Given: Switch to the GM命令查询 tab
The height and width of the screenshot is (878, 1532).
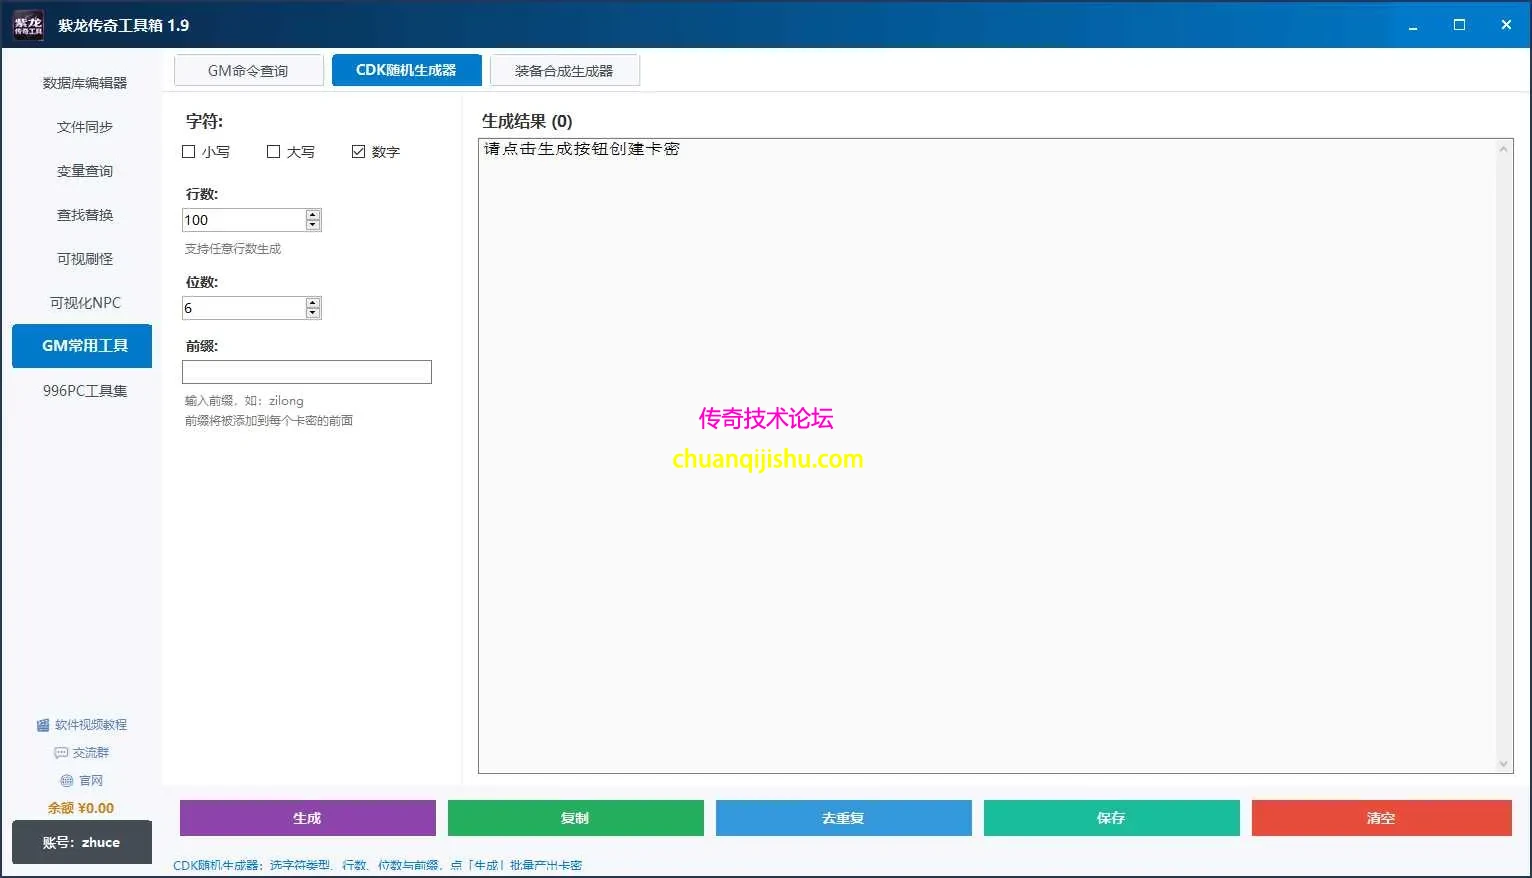Looking at the screenshot, I should tap(248, 71).
